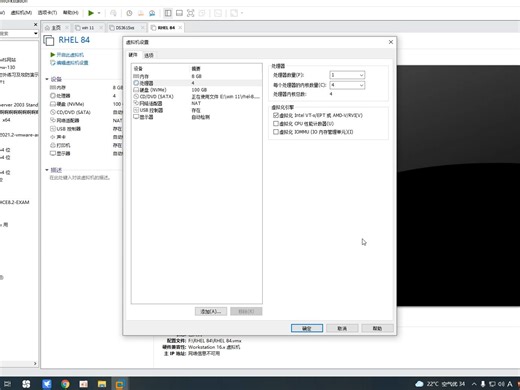Start the VM with the green play icon

(x=91, y=13)
